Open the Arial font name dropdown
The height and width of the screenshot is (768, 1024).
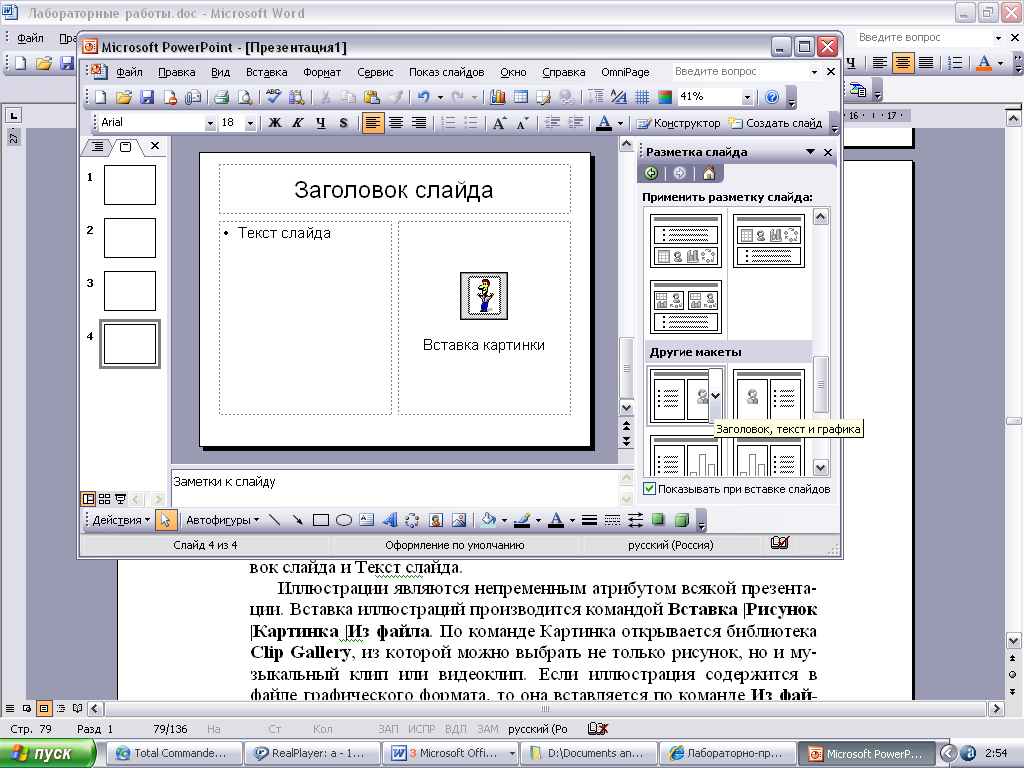coord(210,123)
